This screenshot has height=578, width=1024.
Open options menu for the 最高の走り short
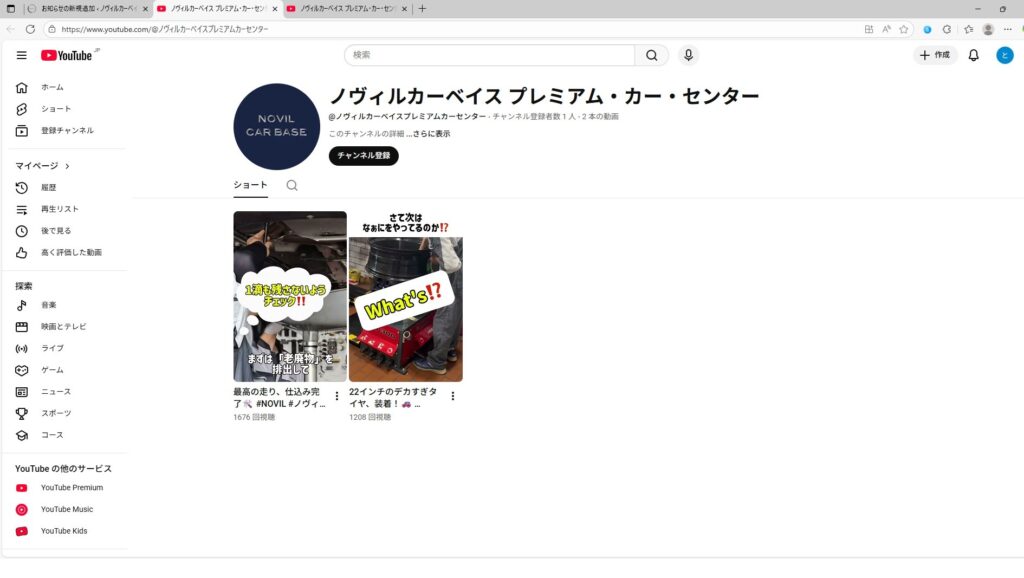337,396
